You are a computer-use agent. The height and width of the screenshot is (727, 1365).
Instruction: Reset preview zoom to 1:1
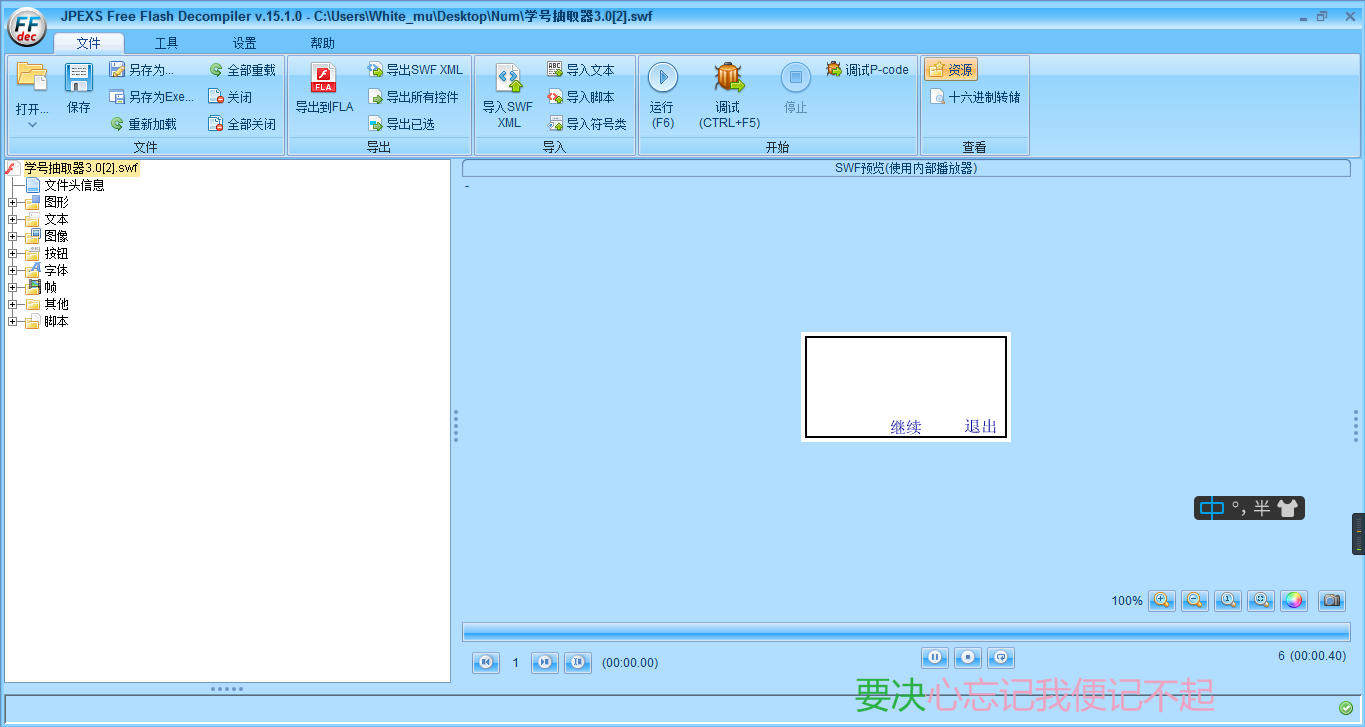point(1228,600)
